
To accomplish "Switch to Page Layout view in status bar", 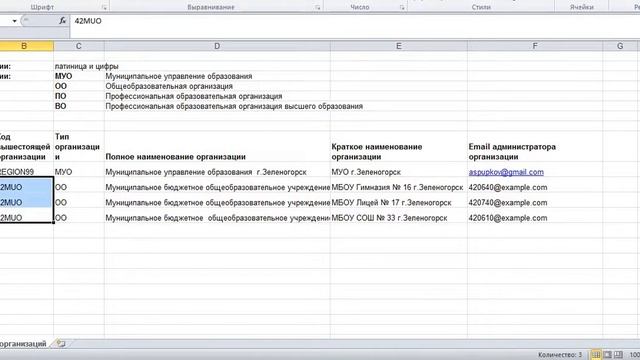I will 607,355.
